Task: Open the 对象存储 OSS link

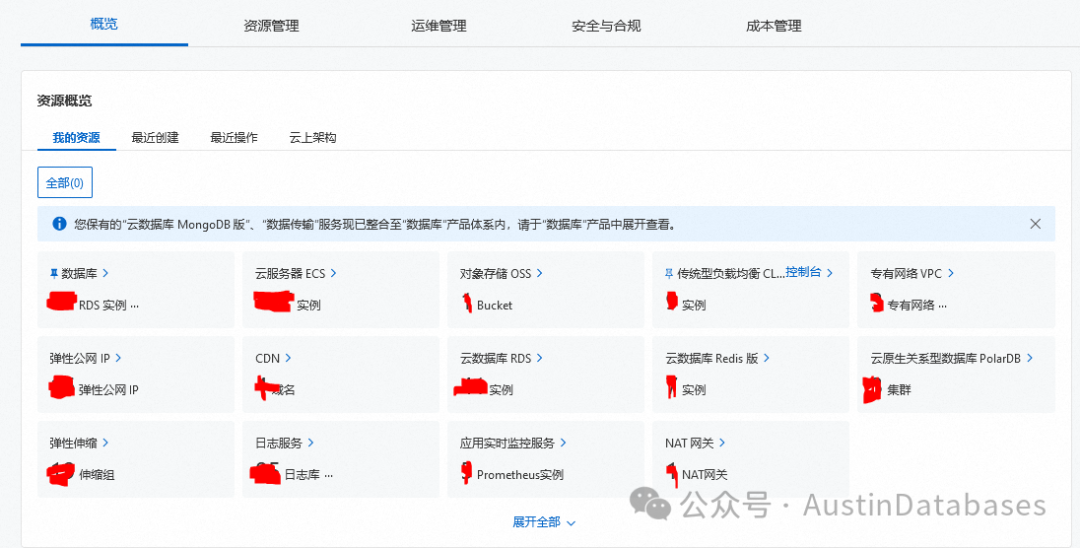Action: (x=495, y=273)
